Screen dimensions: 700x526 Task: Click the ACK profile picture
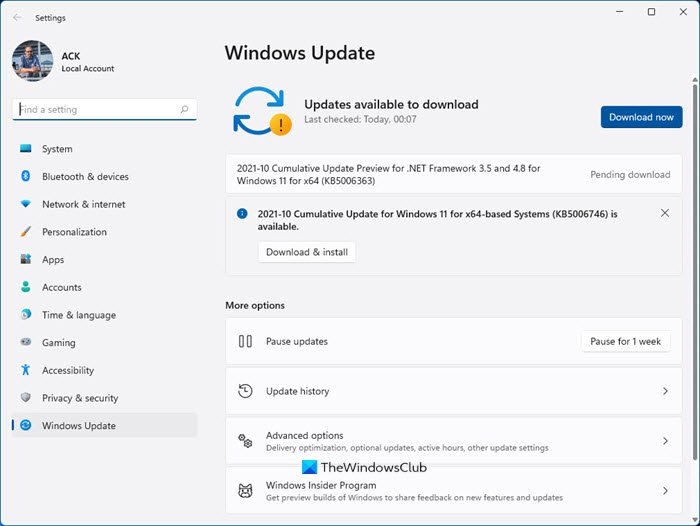click(33, 61)
